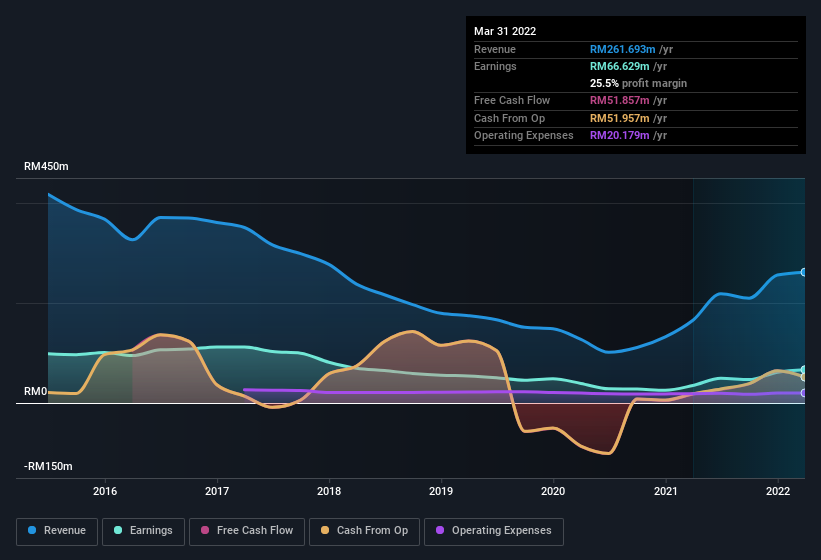This screenshot has height=560, width=821.
Task: Click the -RM150m y-axis label
Action: (50, 466)
